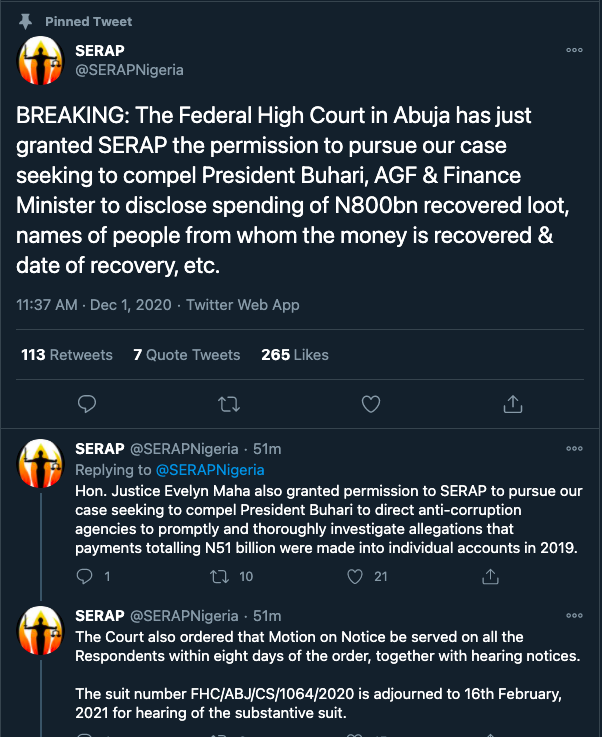Share the main pinned tweet
Screen dimensions: 602x737
[x=512, y=404]
